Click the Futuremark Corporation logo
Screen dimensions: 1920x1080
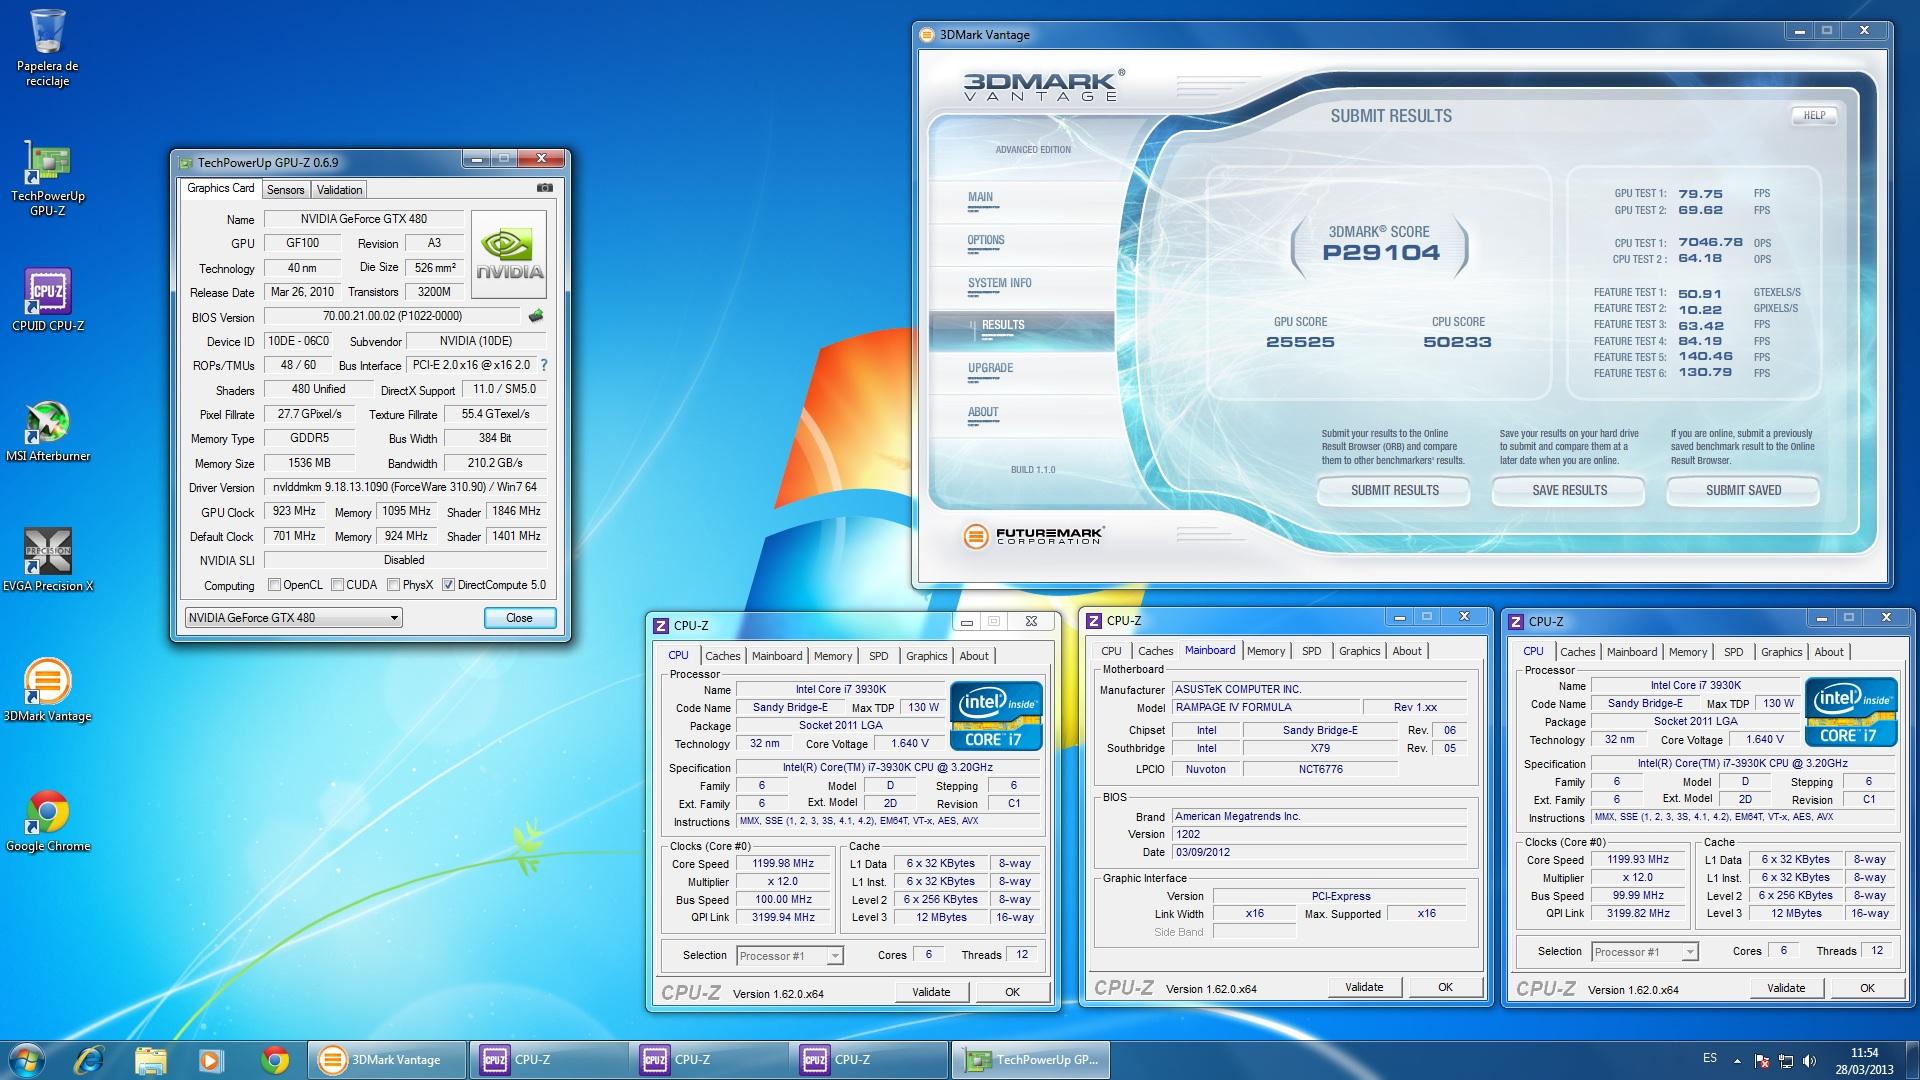[1033, 536]
